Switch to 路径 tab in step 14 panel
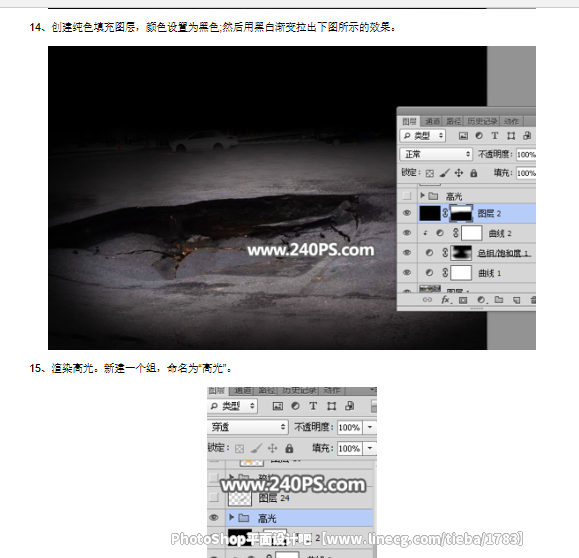This screenshot has height=558, width=579. [453, 121]
